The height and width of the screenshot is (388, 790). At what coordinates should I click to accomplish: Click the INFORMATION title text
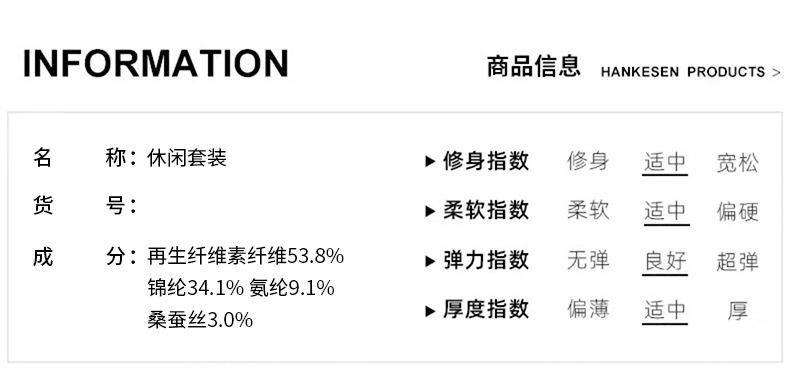(x=156, y=63)
